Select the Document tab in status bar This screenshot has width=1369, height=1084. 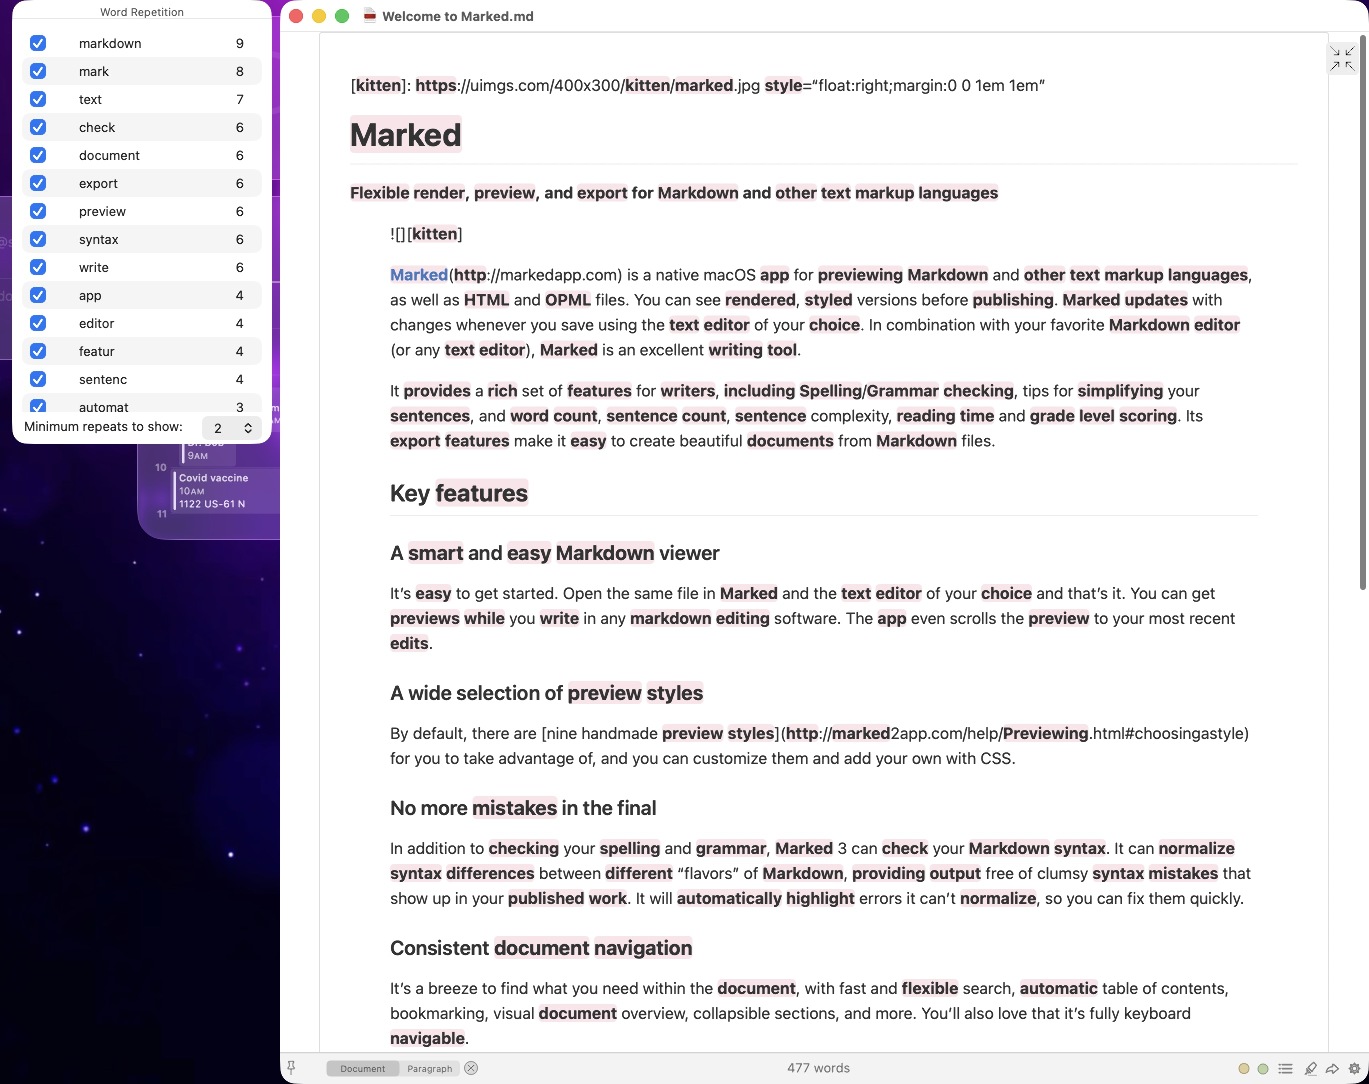(x=362, y=1069)
